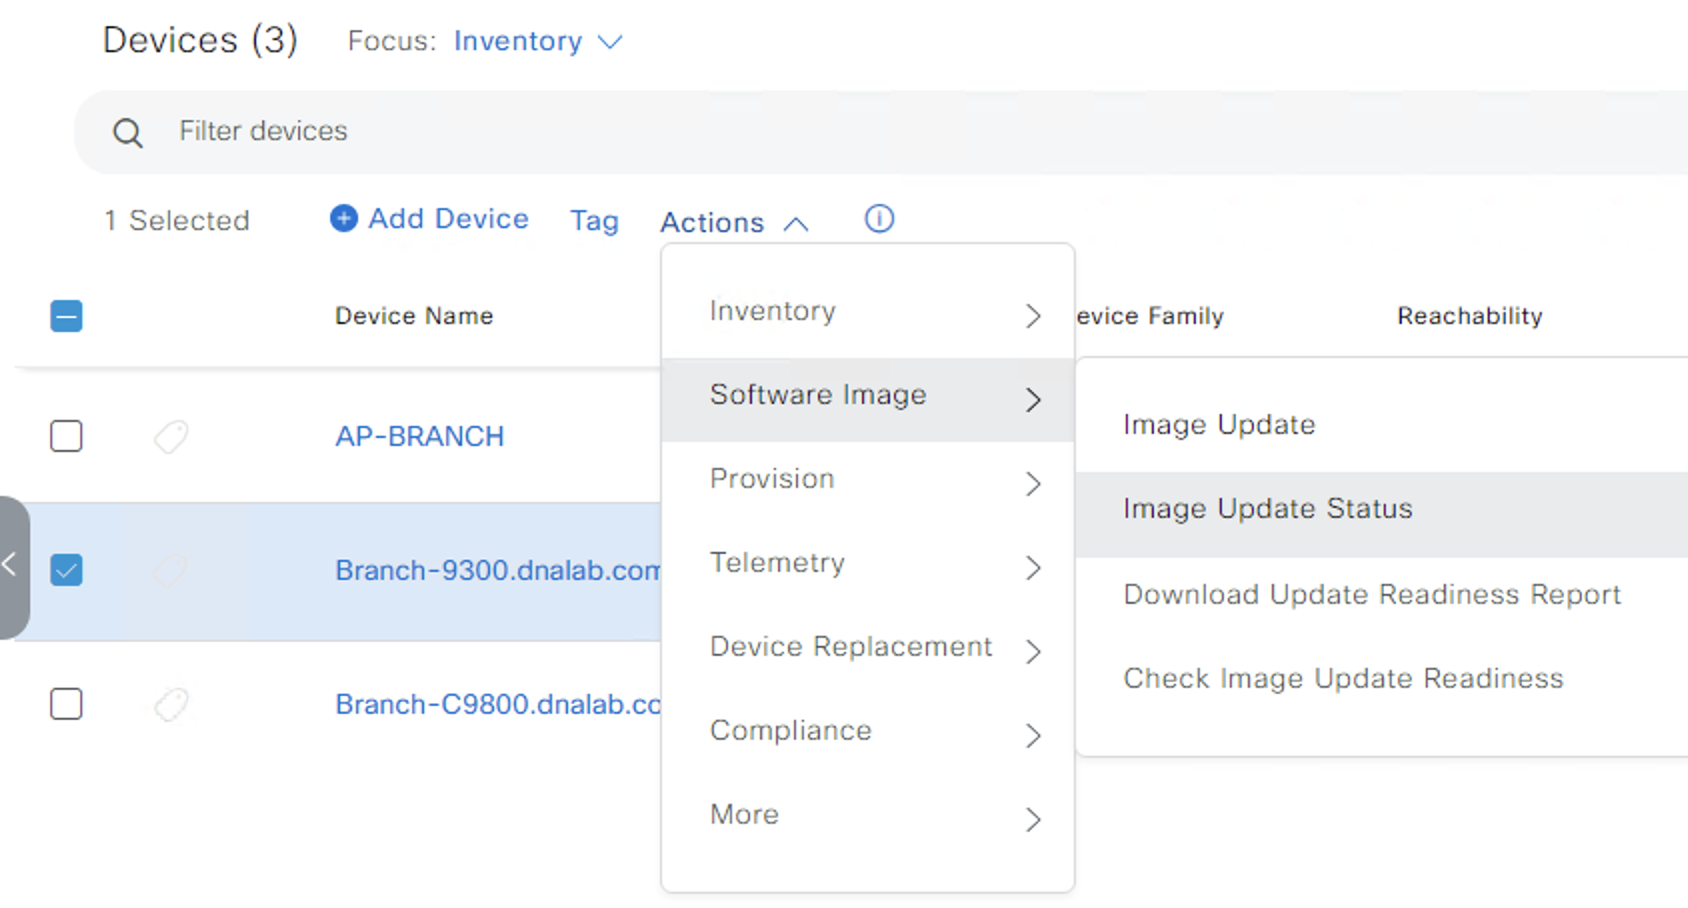Check the AP-BRANCH device checkbox
The image size is (1688, 908).
point(66,436)
